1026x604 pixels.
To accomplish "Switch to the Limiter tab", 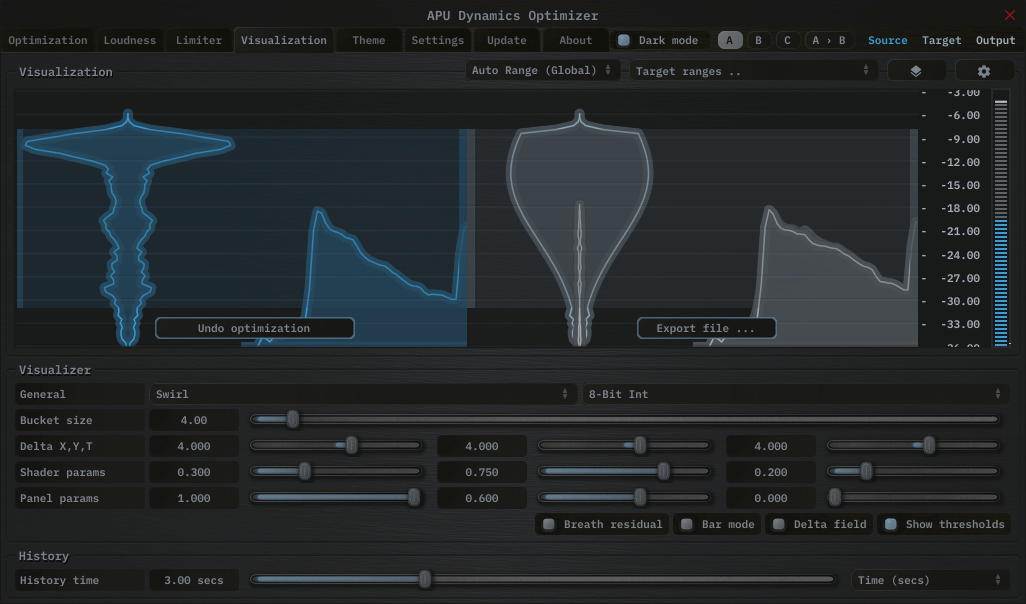I will pyautogui.click(x=199, y=40).
